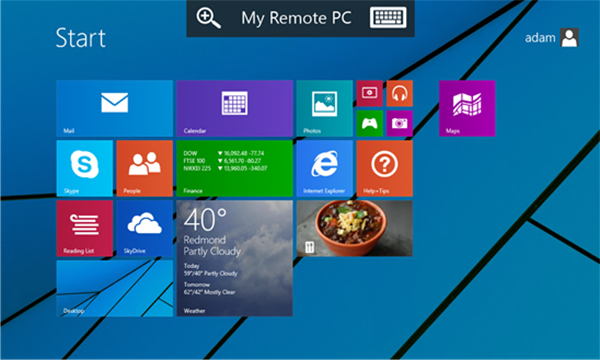
Task: Click the zoom magnifier in connection bar
Action: [x=208, y=18]
